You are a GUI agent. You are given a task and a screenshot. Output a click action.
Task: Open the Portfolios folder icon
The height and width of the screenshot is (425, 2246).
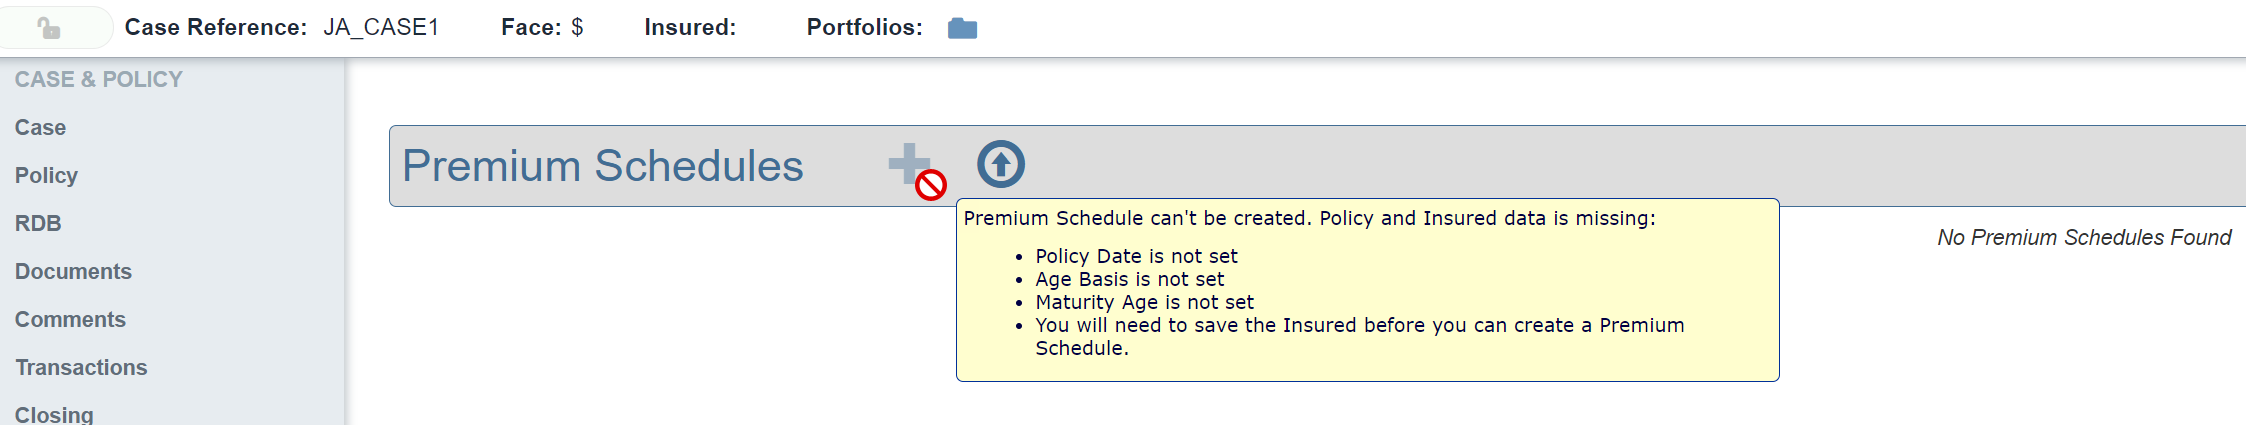(962, 28)
